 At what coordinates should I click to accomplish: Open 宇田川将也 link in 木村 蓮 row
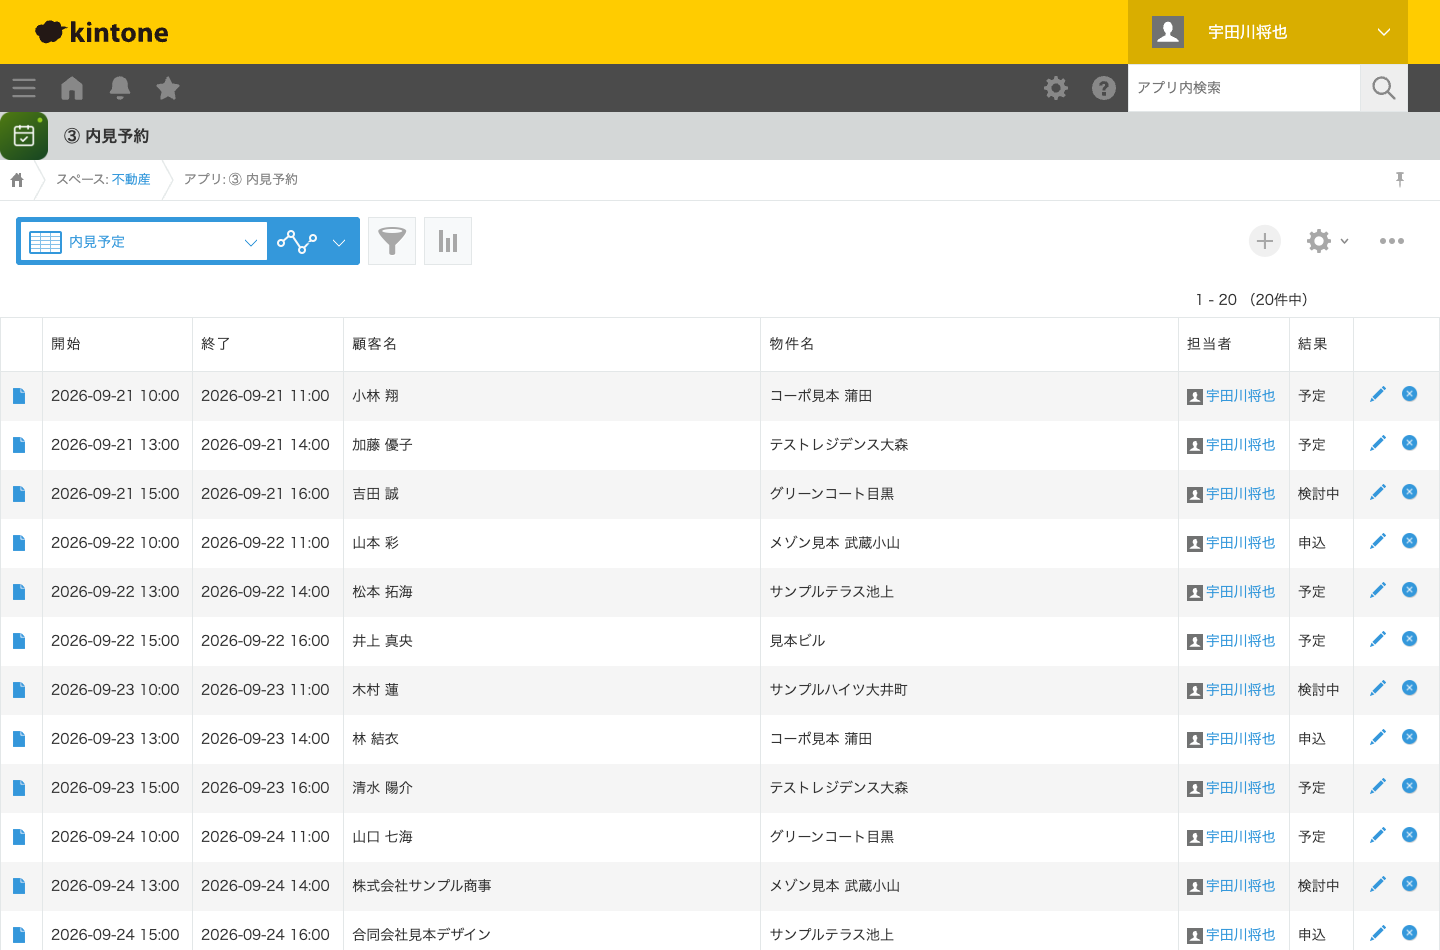click(x=1240, y=690)
